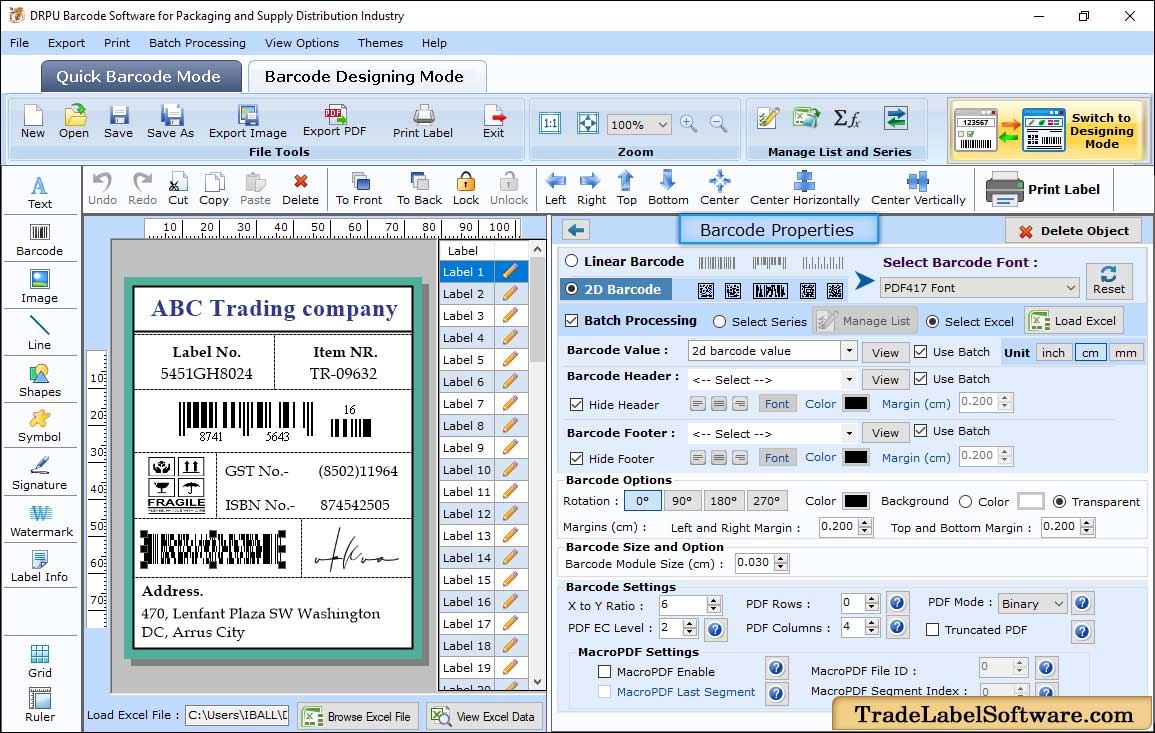This screenshot has width=1155, height=733.
Task: Click zoom in magnifier icon
Action: (689, 124)
